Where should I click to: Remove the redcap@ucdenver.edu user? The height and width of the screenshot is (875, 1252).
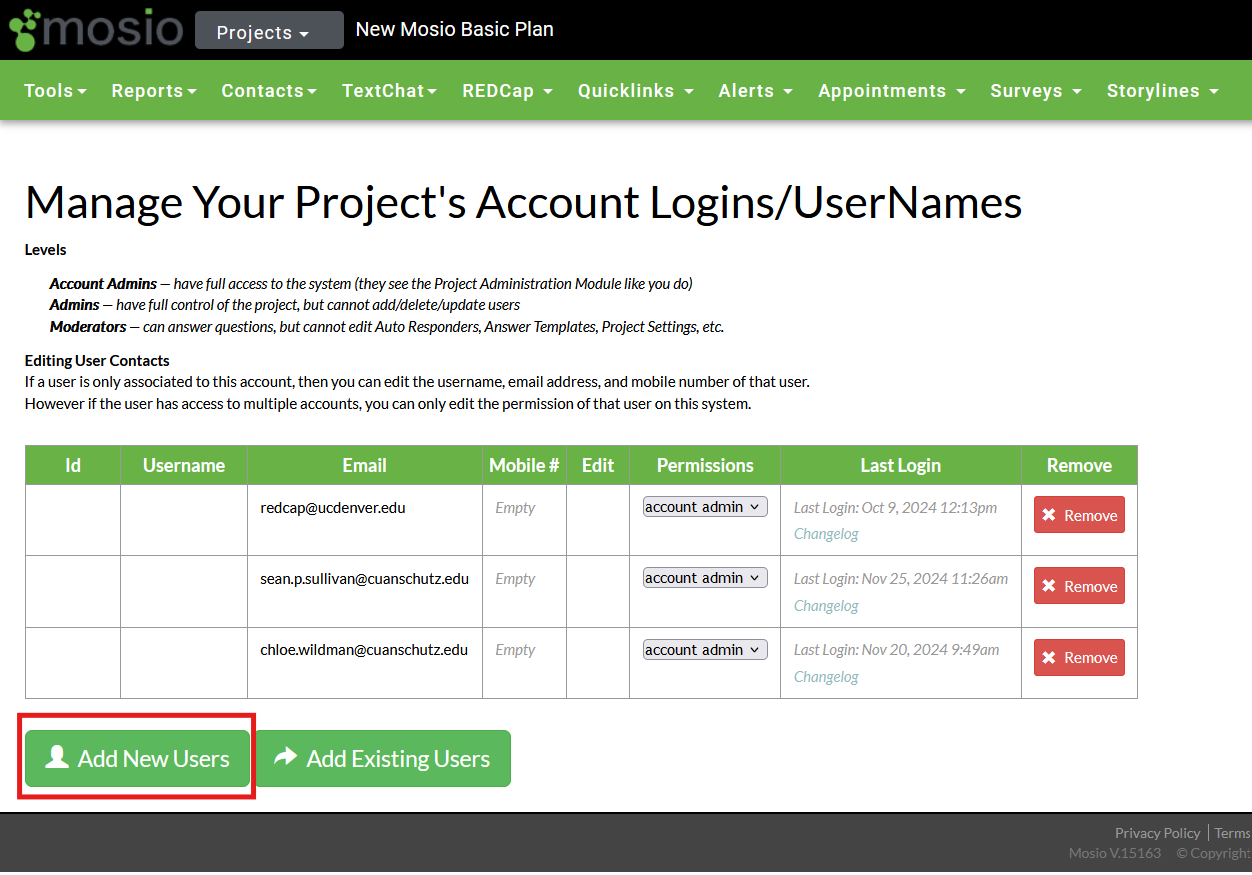tap(1079, 515)
